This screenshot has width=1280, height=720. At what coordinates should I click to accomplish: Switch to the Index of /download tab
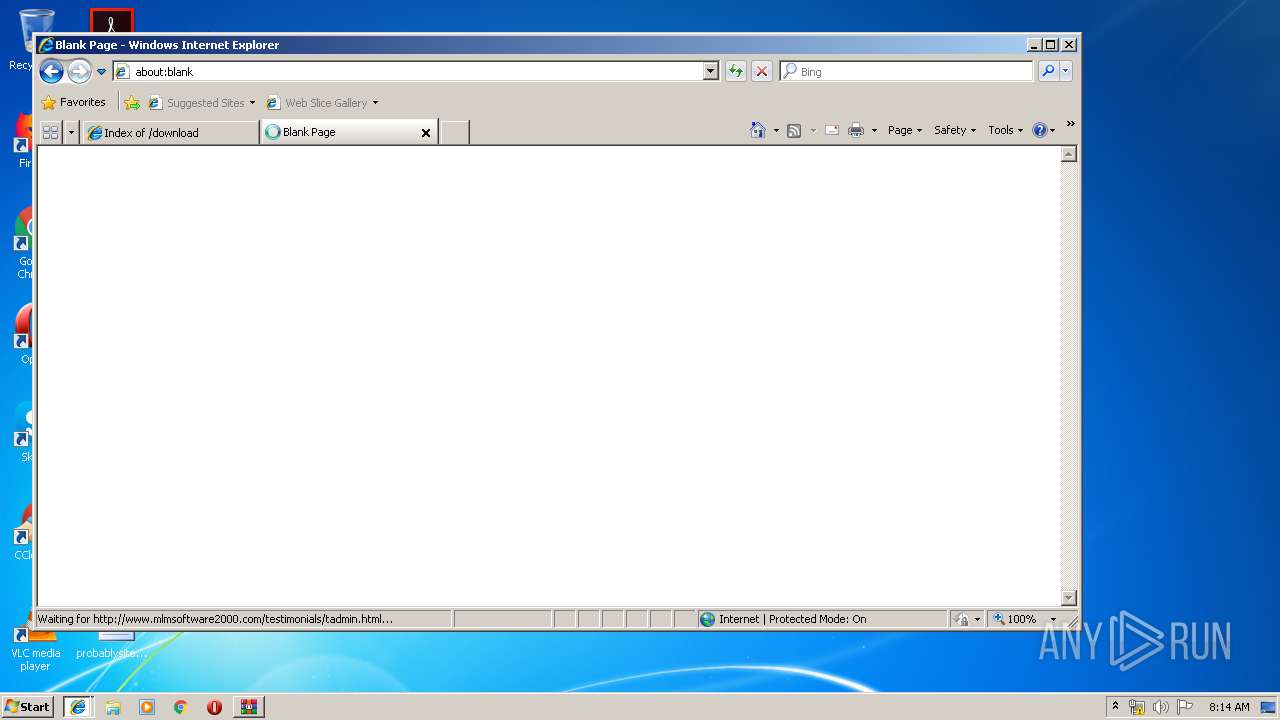169,132
